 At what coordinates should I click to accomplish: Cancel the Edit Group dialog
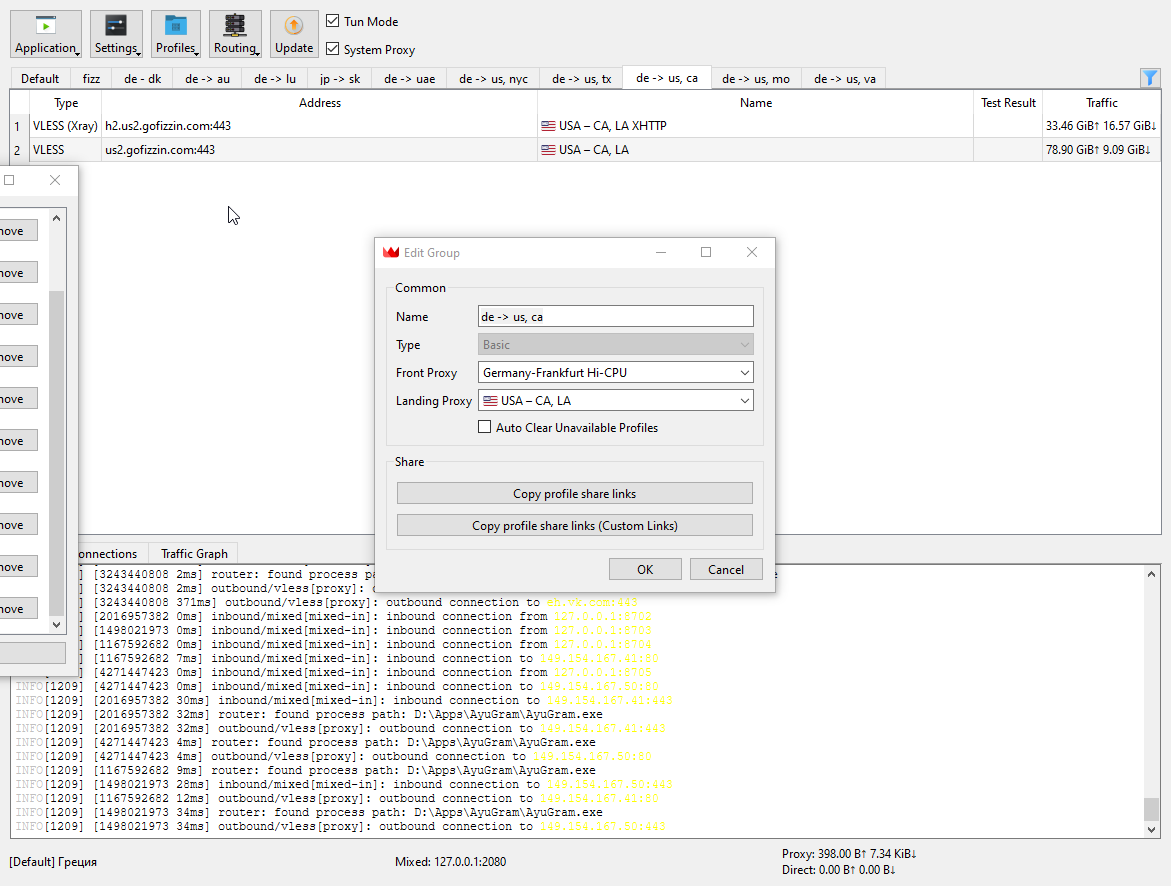726,569
